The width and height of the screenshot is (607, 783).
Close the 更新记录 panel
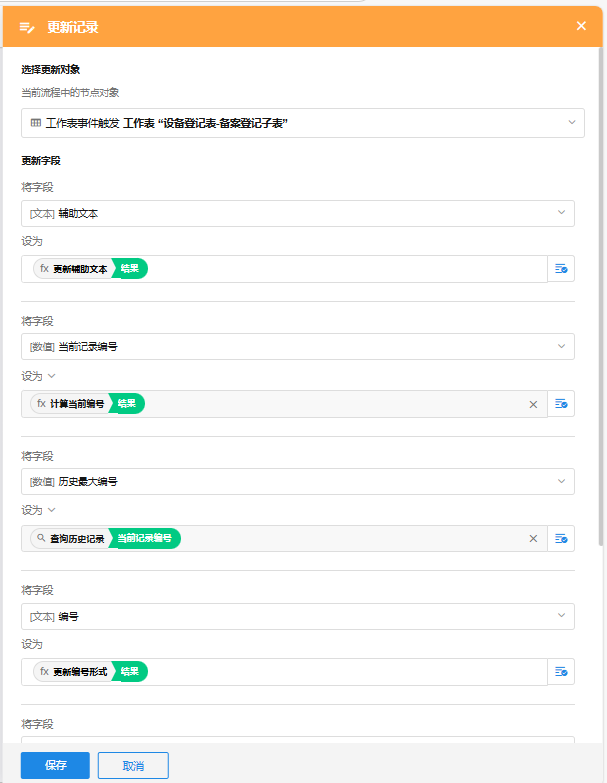pyautogui.click(x=581, y=26)
